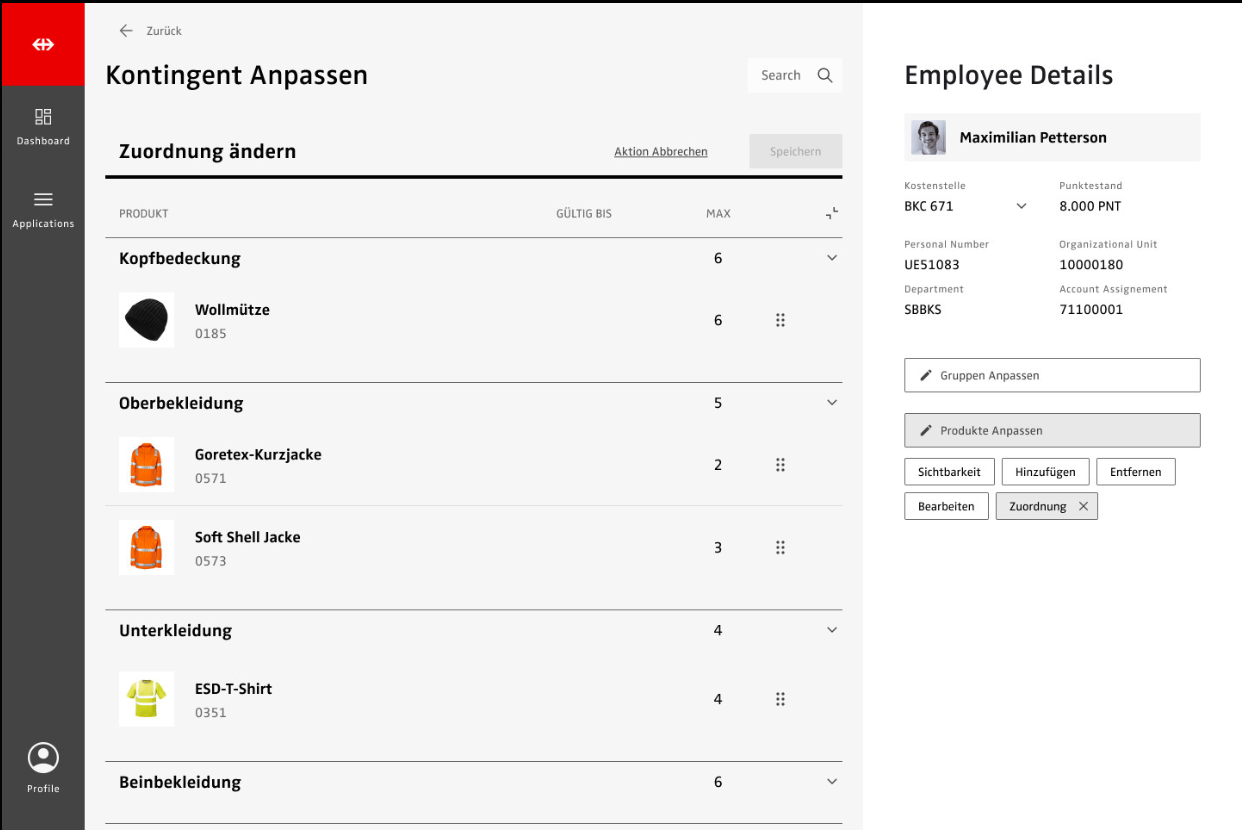This screenshot has height=830, width=1242.
Task: Grab the drag handle for Wollmütze
Action: 780,320
